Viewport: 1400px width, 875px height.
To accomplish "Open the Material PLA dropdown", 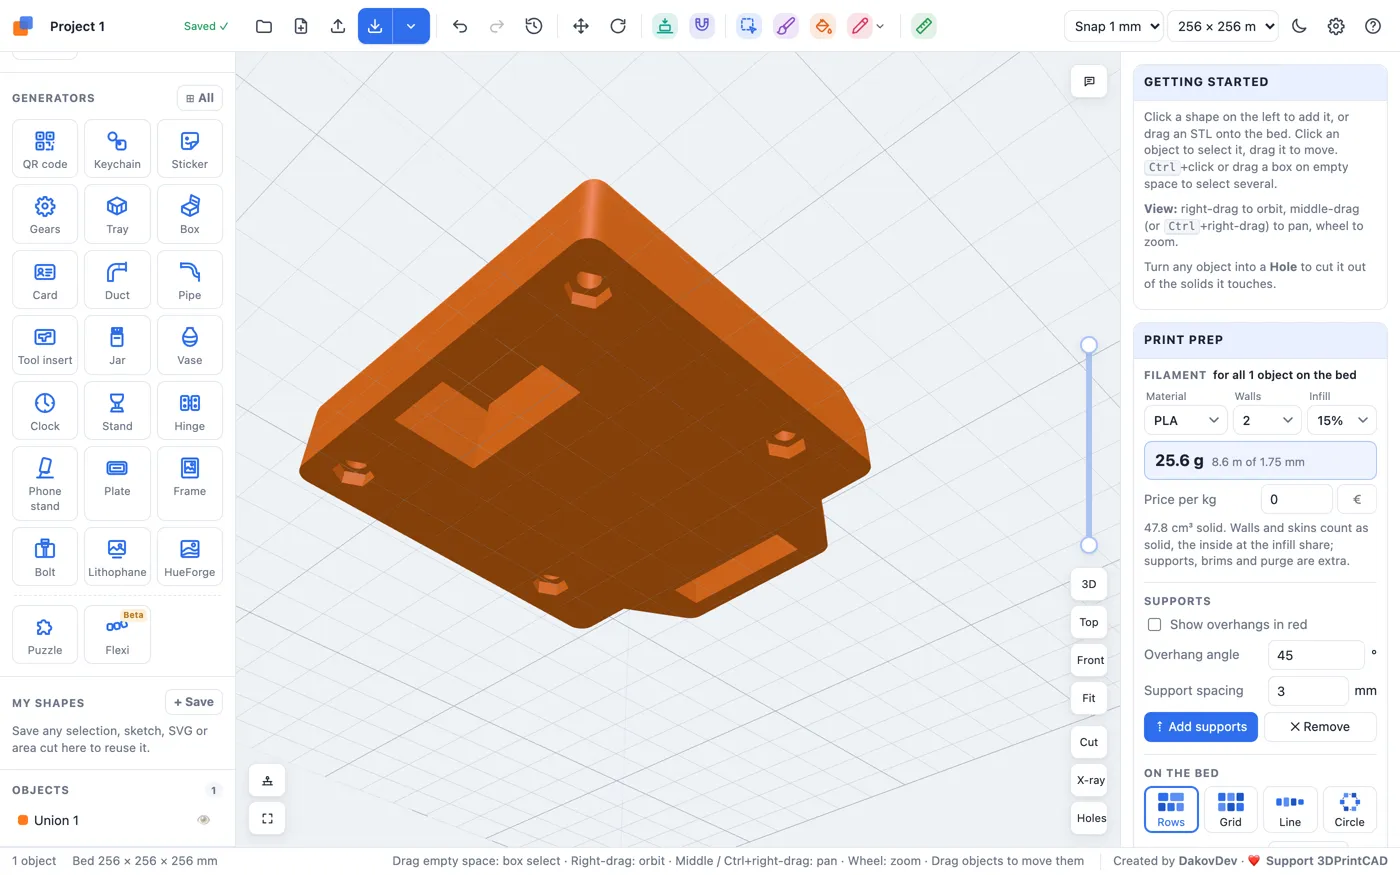I will point(1185,420).
